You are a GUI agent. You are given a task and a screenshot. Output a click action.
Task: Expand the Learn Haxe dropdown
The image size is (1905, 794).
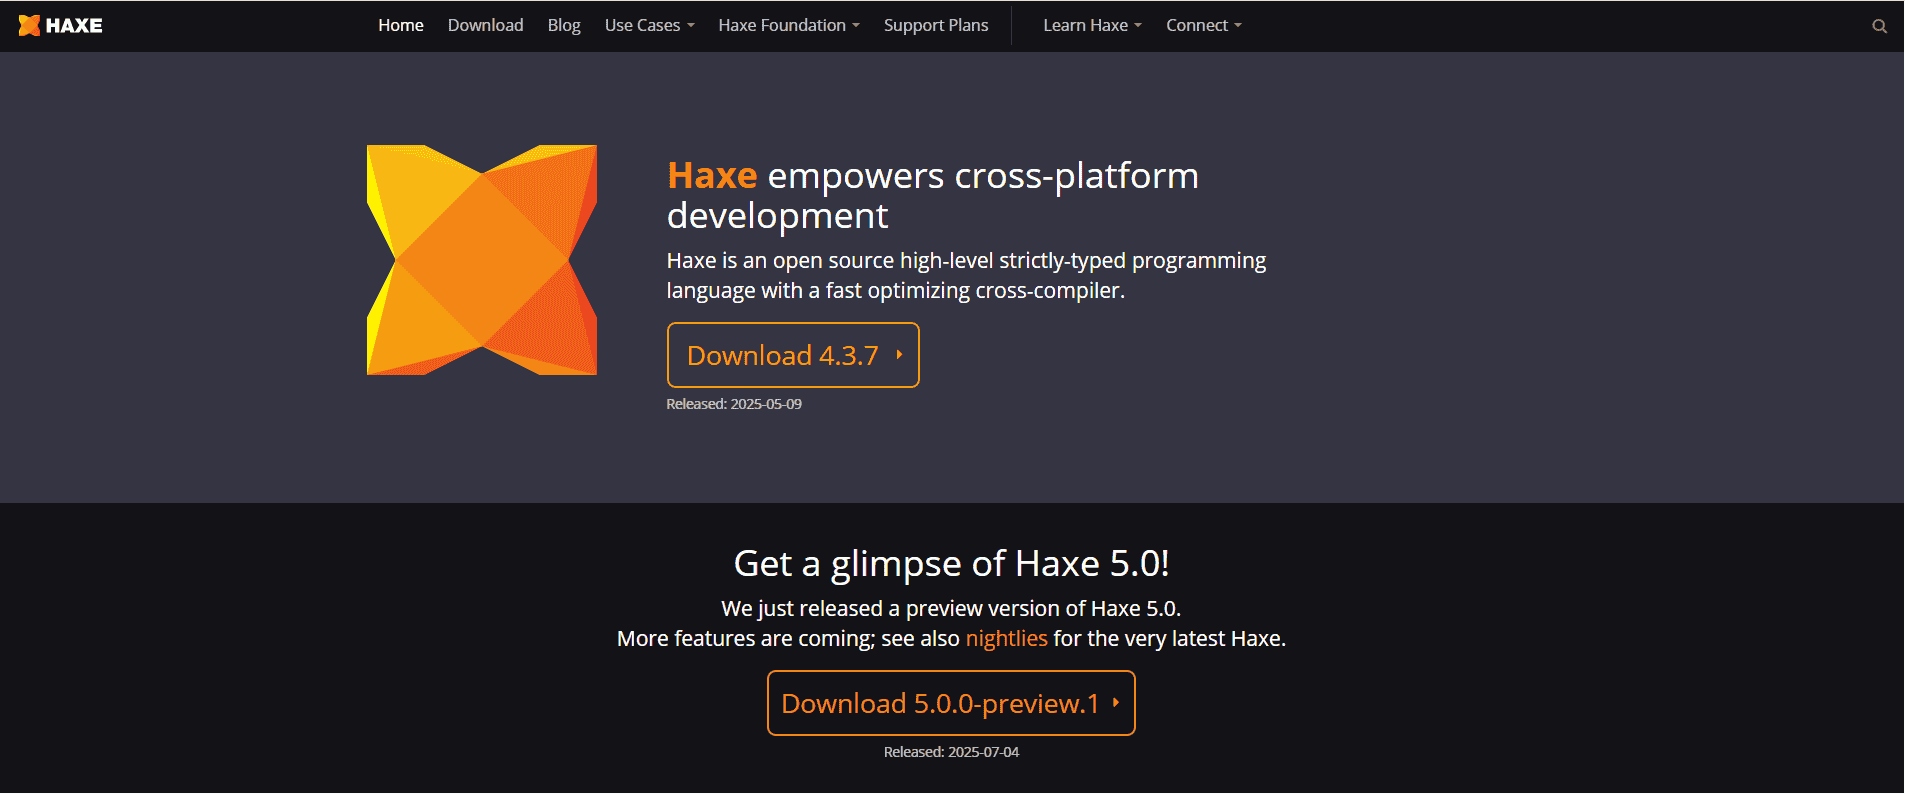(x=1092, y=25)
